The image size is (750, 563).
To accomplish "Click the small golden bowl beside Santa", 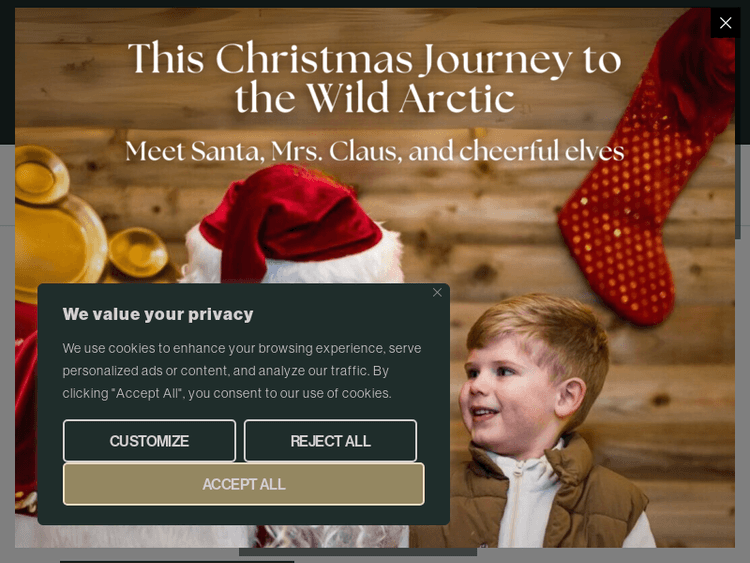I will (138, 255).
